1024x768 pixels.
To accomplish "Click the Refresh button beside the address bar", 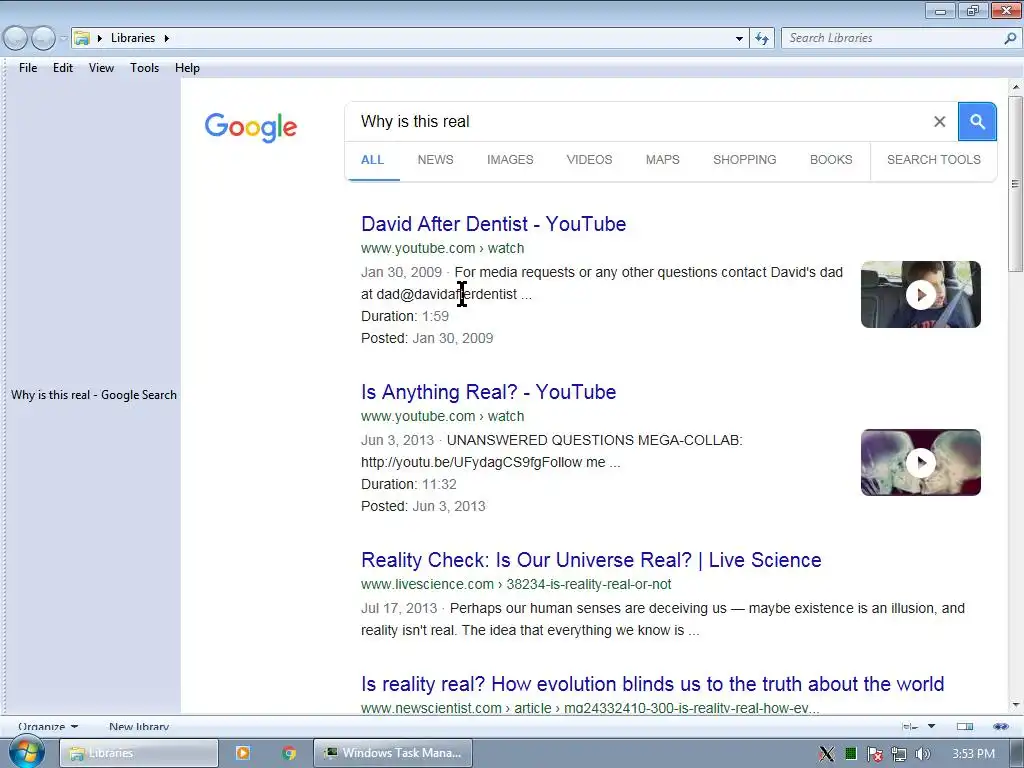I will 761,39.
